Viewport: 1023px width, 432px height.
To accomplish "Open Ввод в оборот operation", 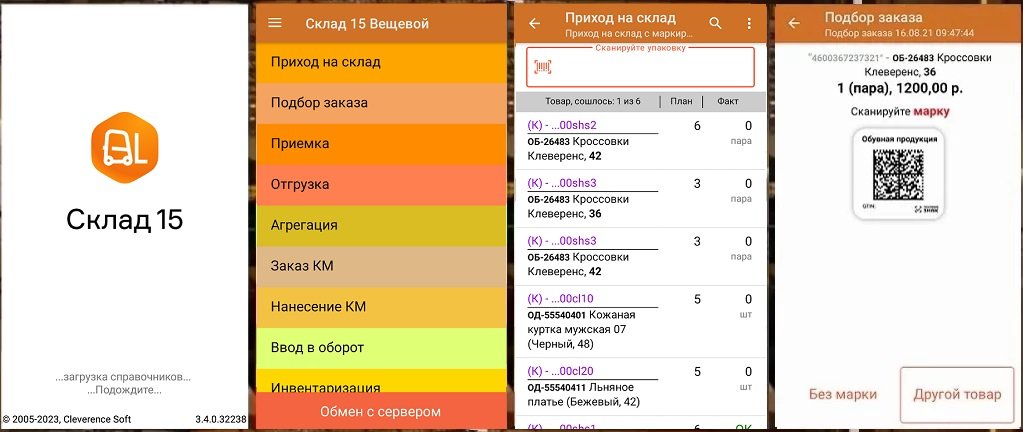I will tap(381, 348).
